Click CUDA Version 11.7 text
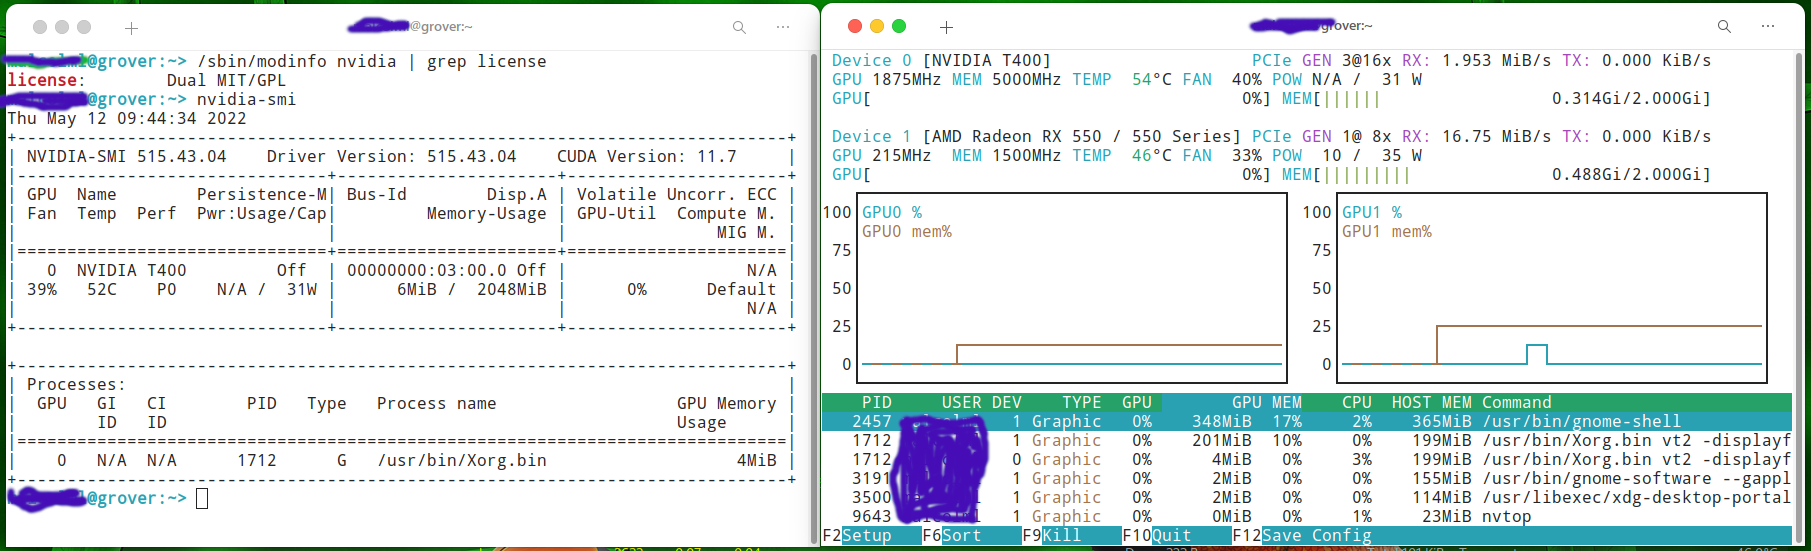The width and height of the screenshot is (1811, 551). 647,157
